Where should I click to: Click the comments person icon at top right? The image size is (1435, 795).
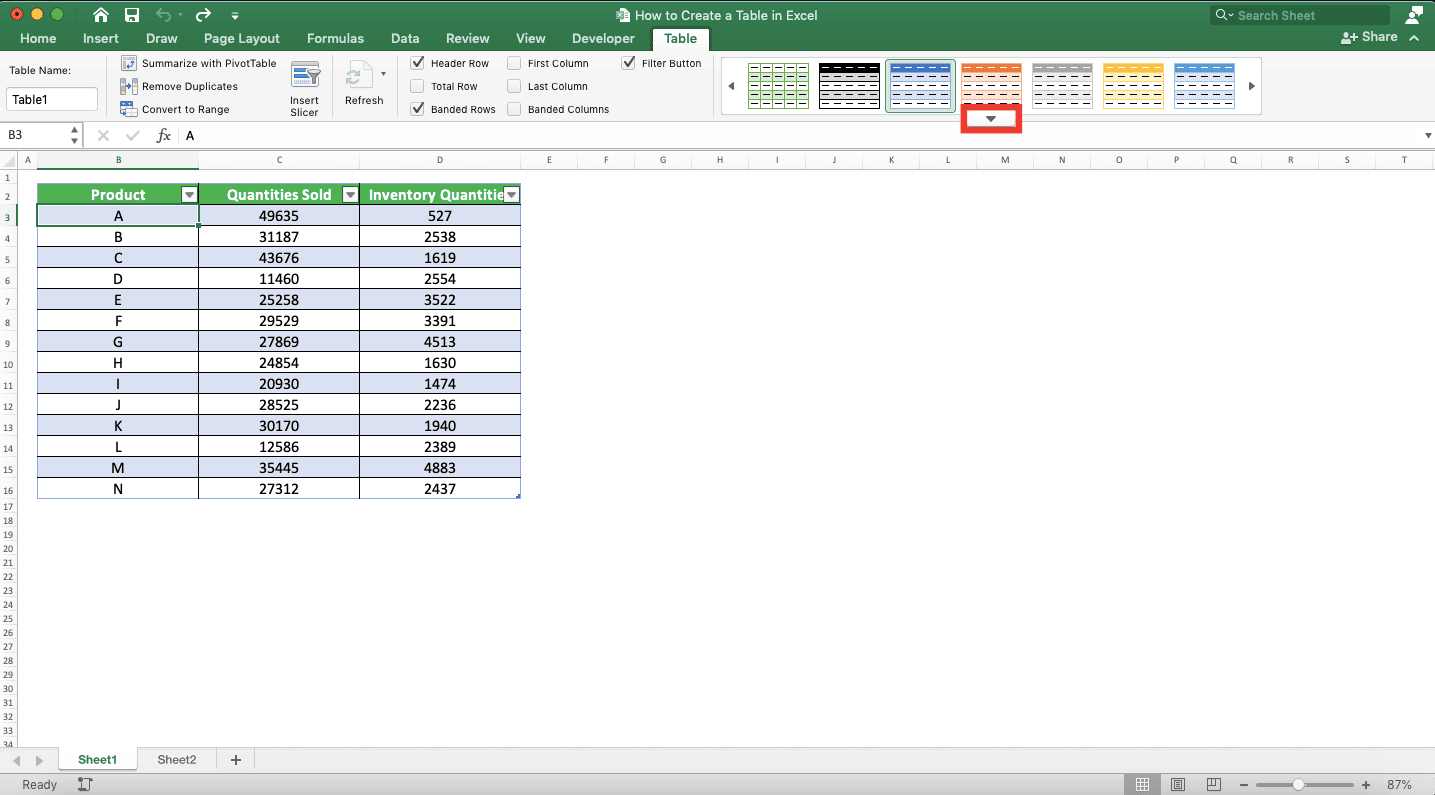pyautogui.click(x=1414, y=14)
